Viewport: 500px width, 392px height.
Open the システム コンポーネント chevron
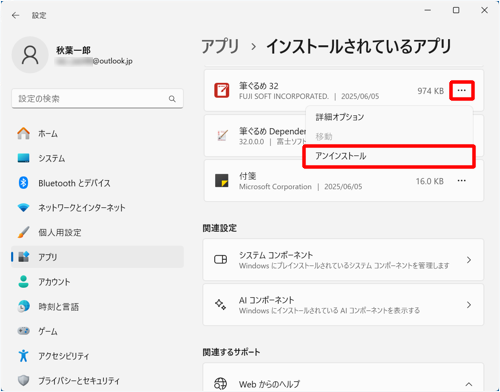(x=469, y=260)
